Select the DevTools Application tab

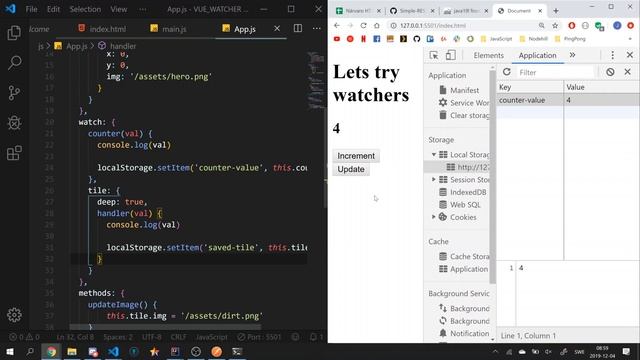coord(537,56)
